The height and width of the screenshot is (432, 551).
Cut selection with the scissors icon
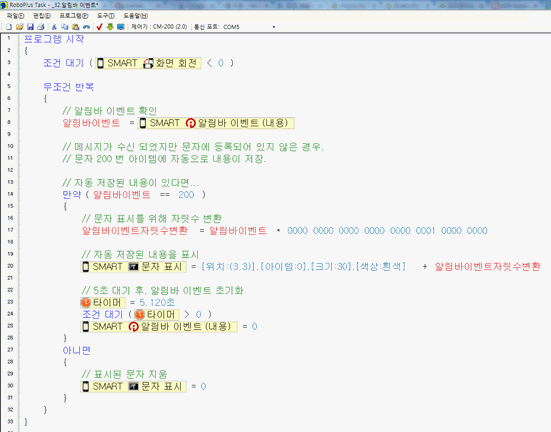click(54, 27)
